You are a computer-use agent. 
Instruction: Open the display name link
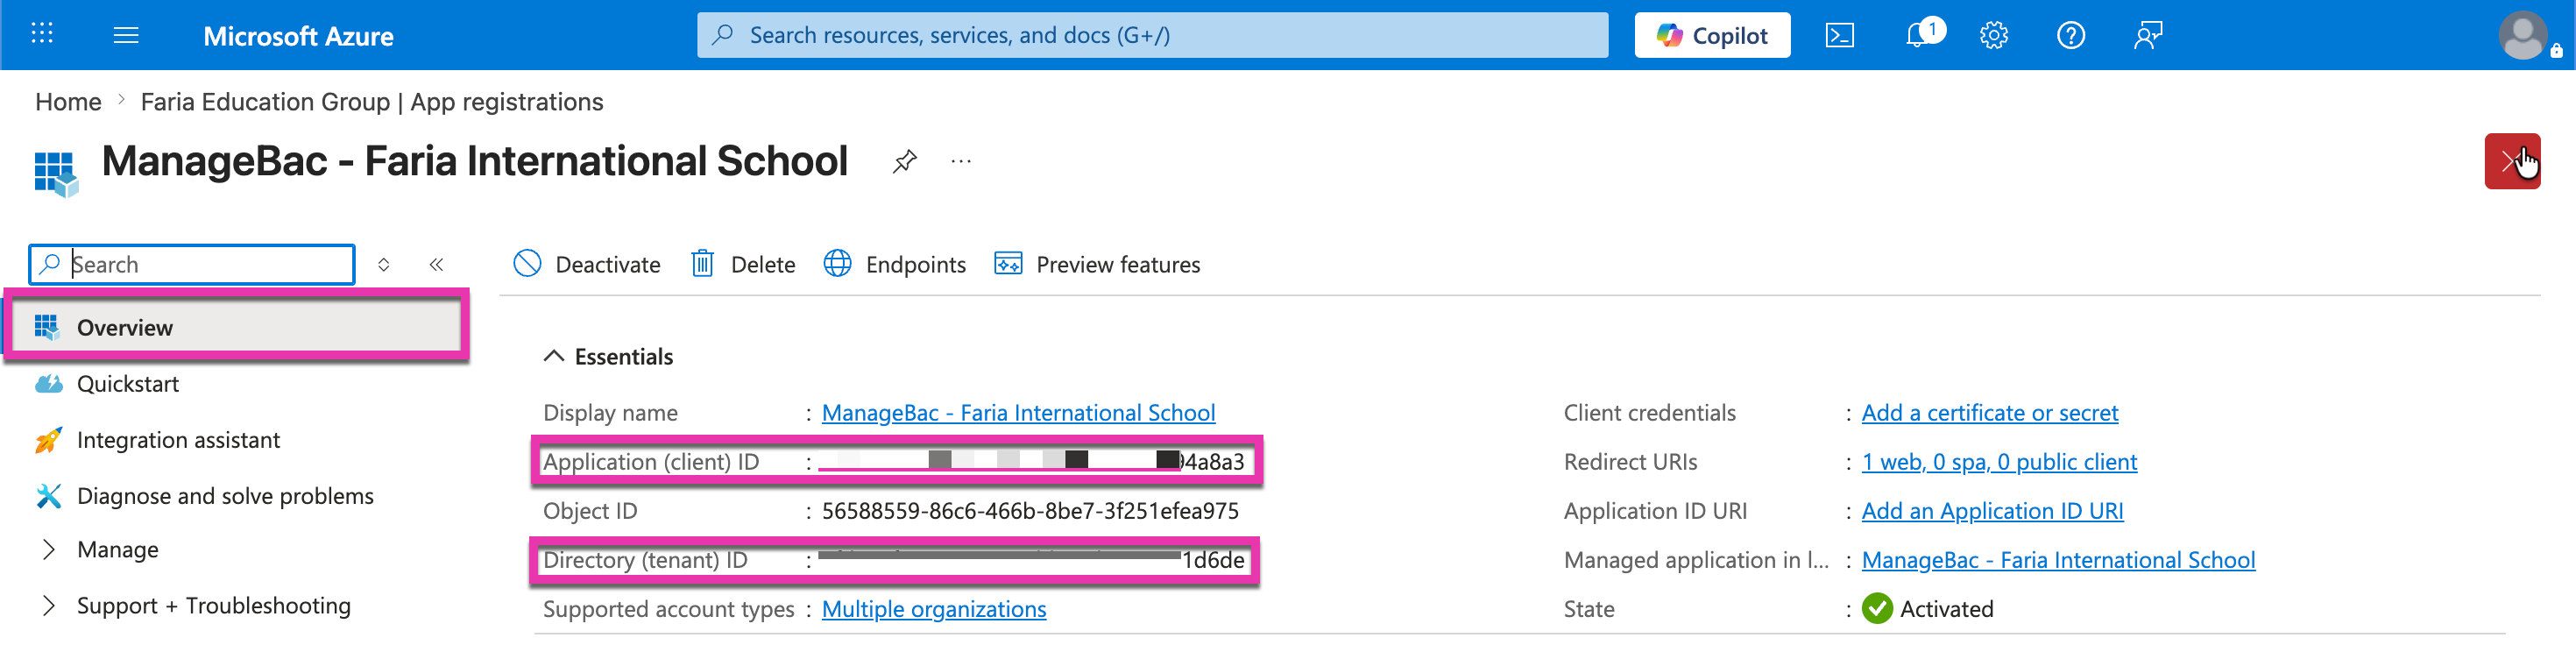click(1018, 413)
